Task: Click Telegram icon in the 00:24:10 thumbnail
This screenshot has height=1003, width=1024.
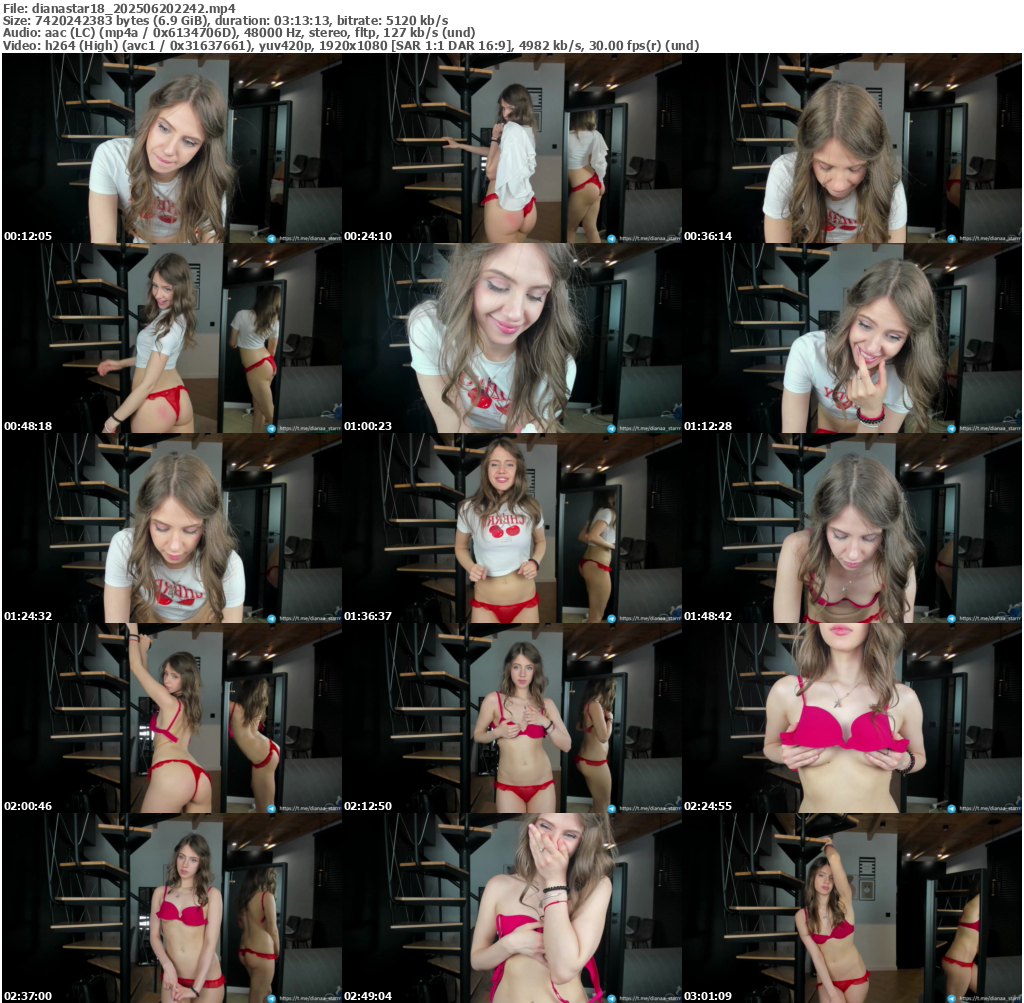Action: tap(611, 238)
